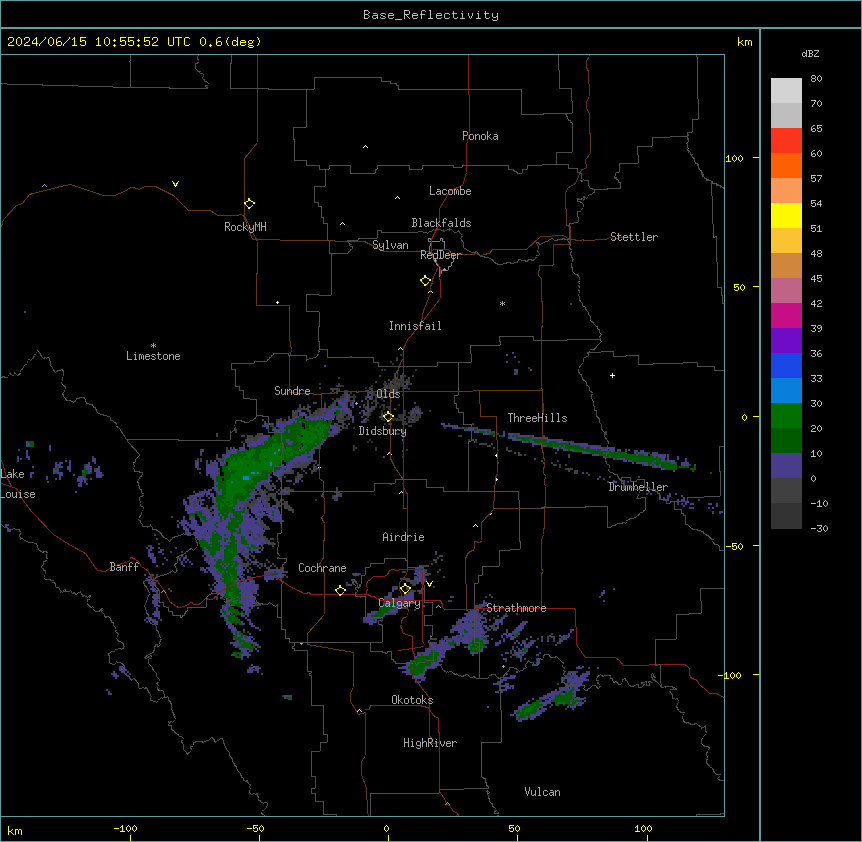Pick the bright yellow swatch in the dBZ legend
Screen dimensions: 862x842
(786, 215)
